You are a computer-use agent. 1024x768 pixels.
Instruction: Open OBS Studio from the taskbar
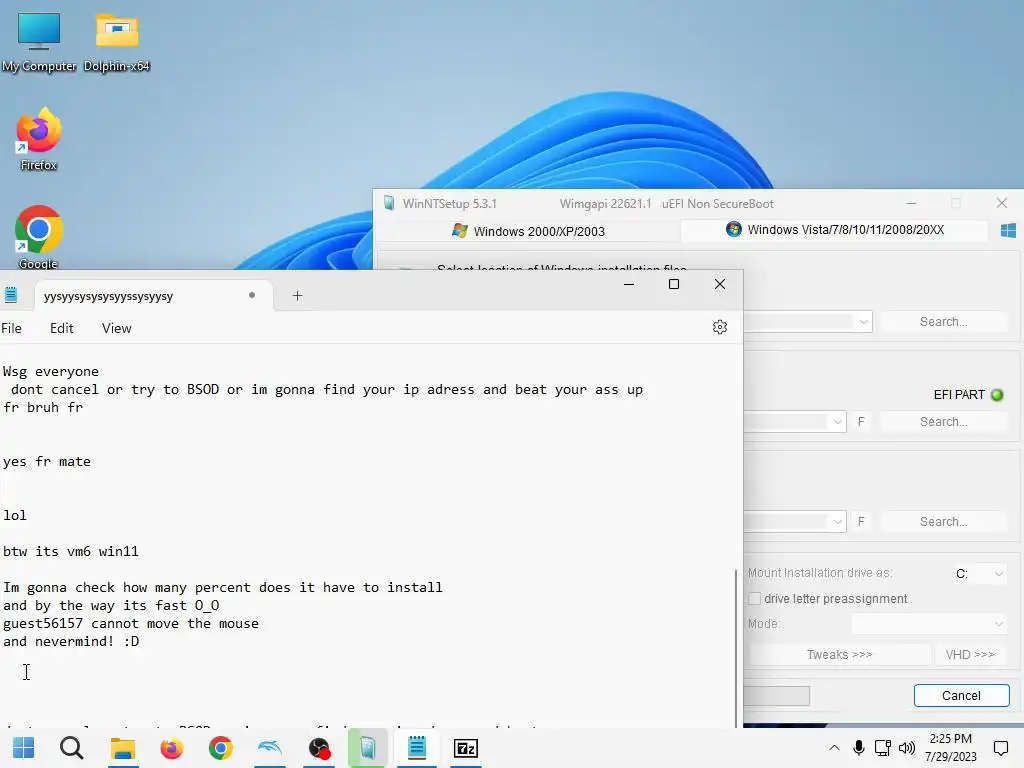tap(319, 748)
